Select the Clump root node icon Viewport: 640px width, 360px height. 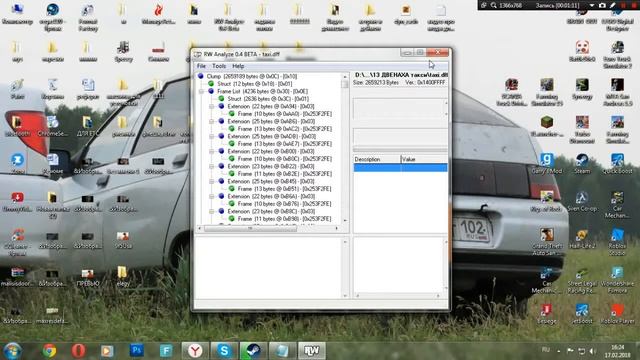[201, 76]
